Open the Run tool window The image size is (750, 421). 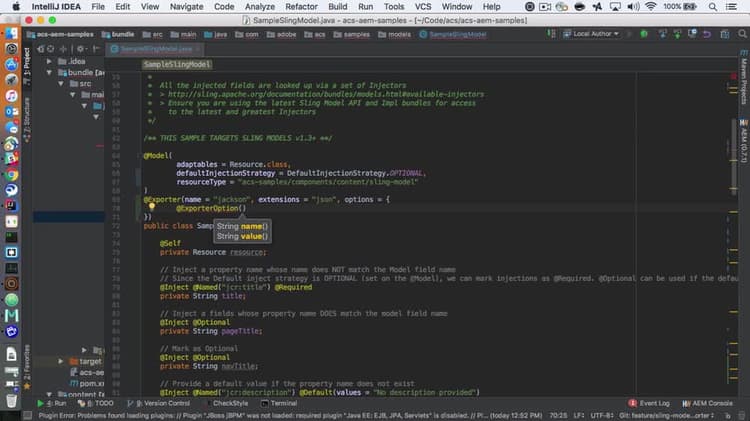pyautogui.click(x=52, y=403)
